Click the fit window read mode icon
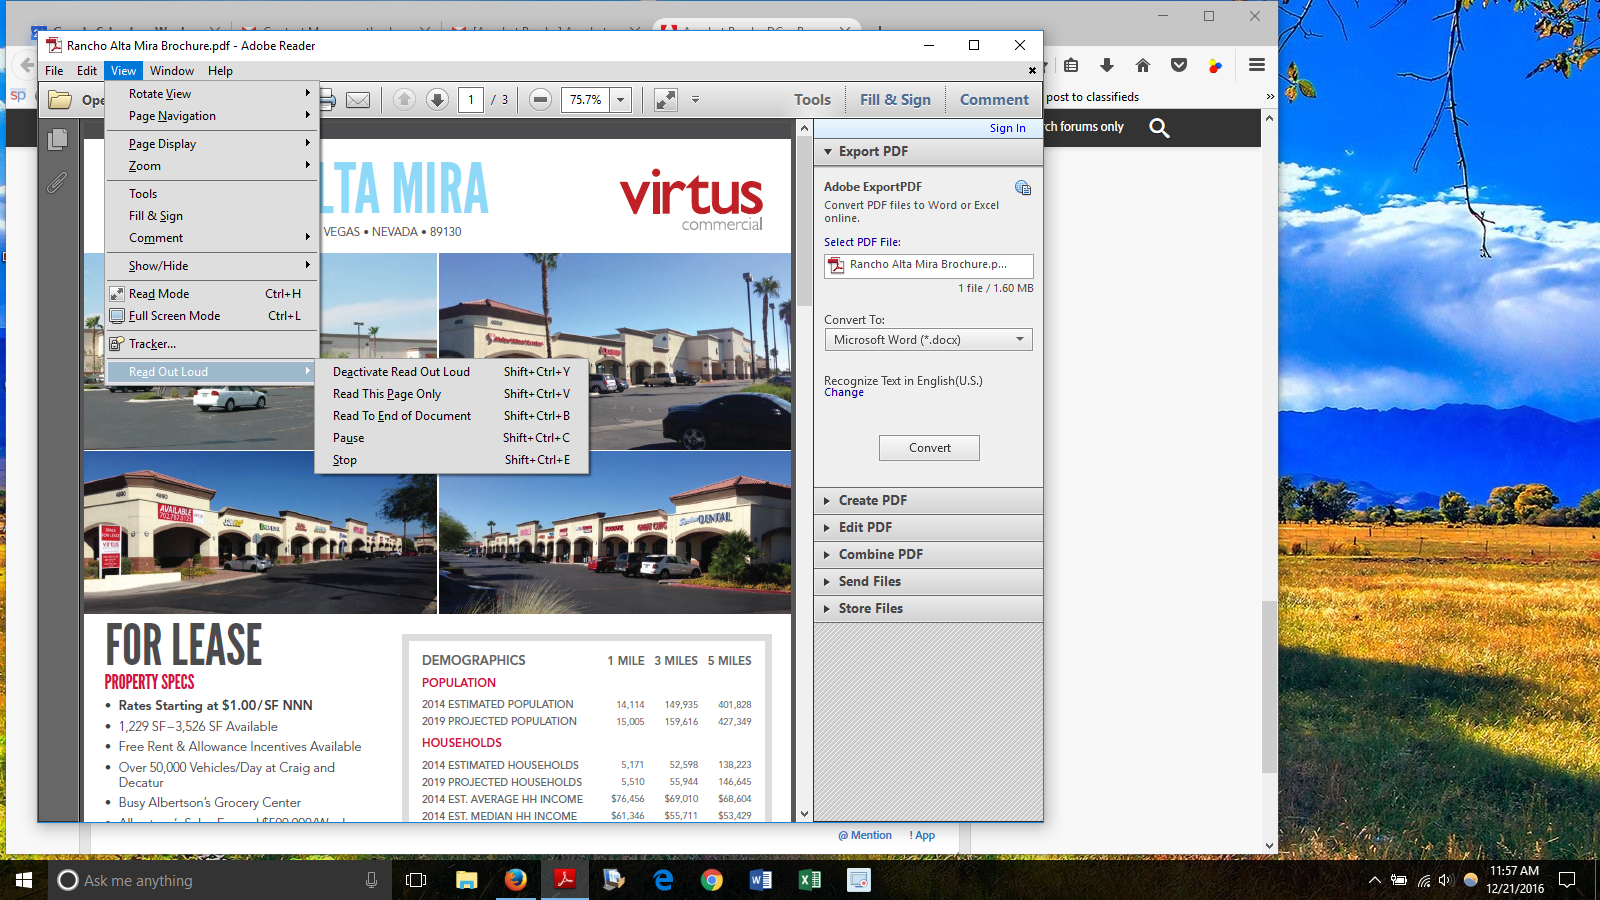The height and width of the screenshot is (900, 1600). 665,99
